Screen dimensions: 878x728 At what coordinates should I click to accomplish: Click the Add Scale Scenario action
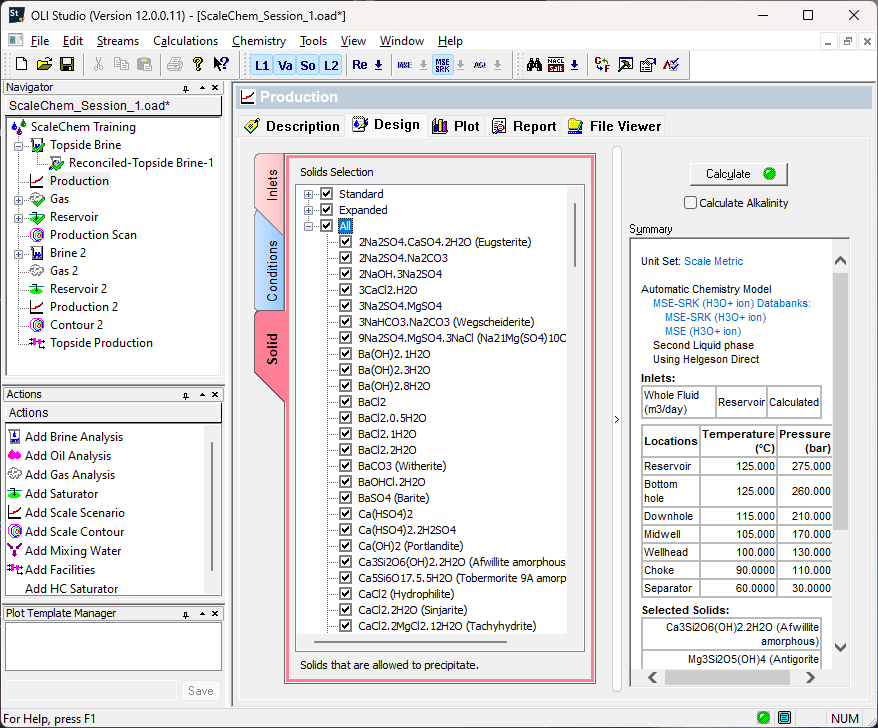point(74,512)
